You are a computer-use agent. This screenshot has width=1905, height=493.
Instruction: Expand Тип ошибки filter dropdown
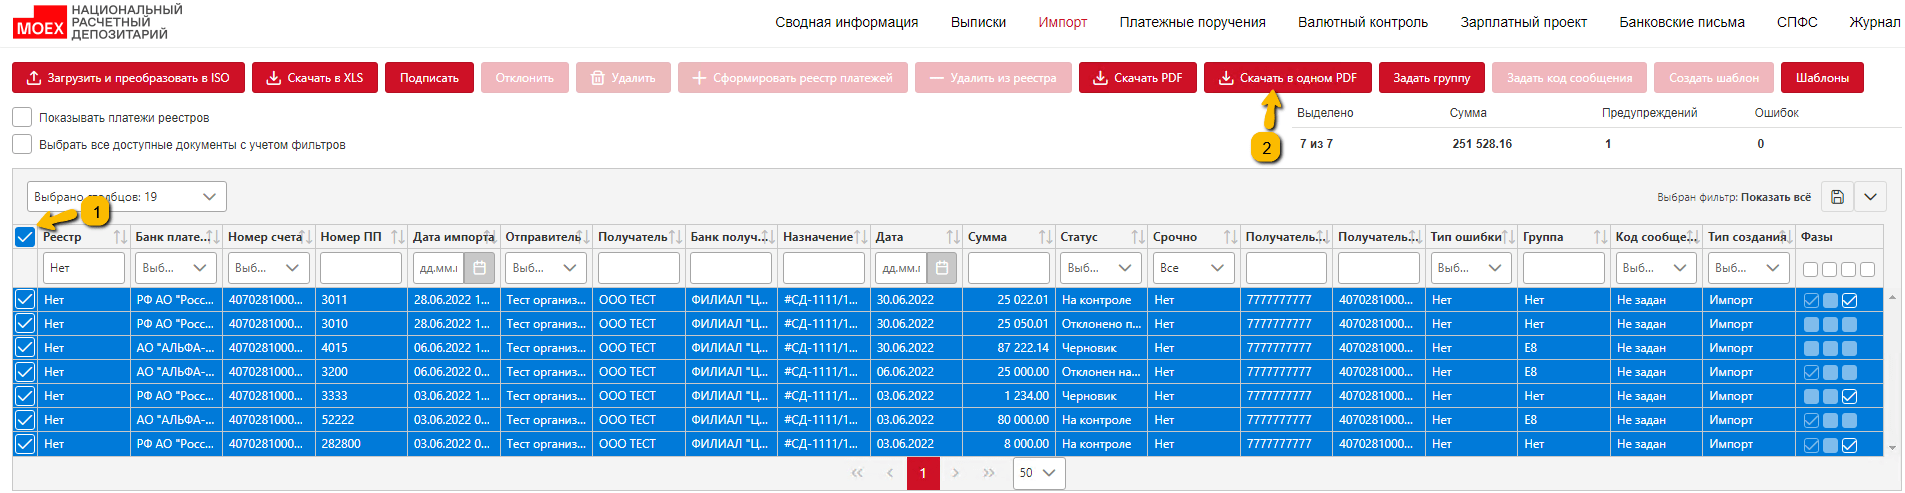[x=1471, y=268]
